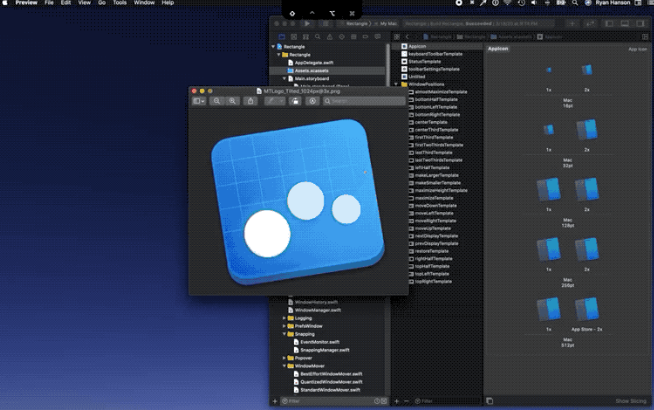Open Xcode report navigator icon
The width and height of the screenshot is (654, 410).
coord(377,37)
